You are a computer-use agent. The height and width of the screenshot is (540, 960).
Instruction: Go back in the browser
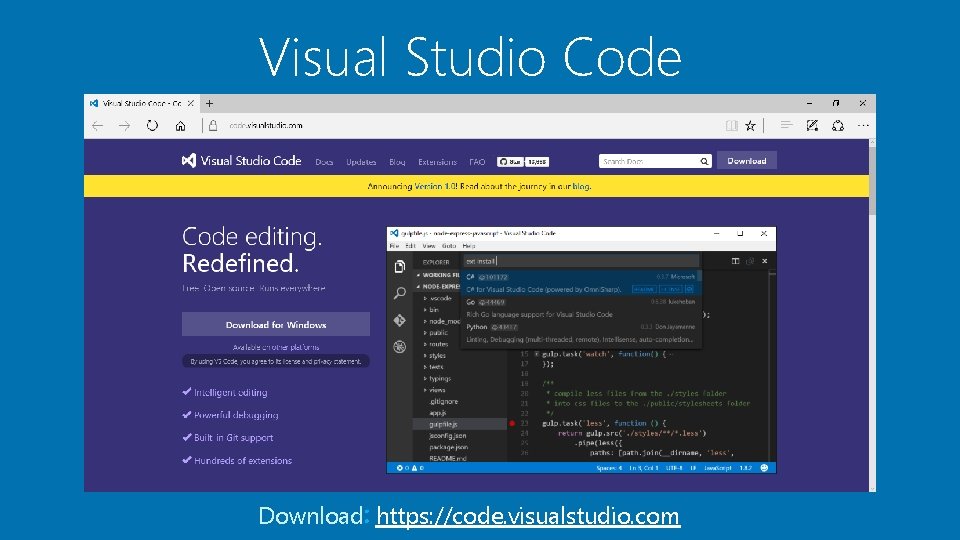pyautogui.click(x=97, y=126)
